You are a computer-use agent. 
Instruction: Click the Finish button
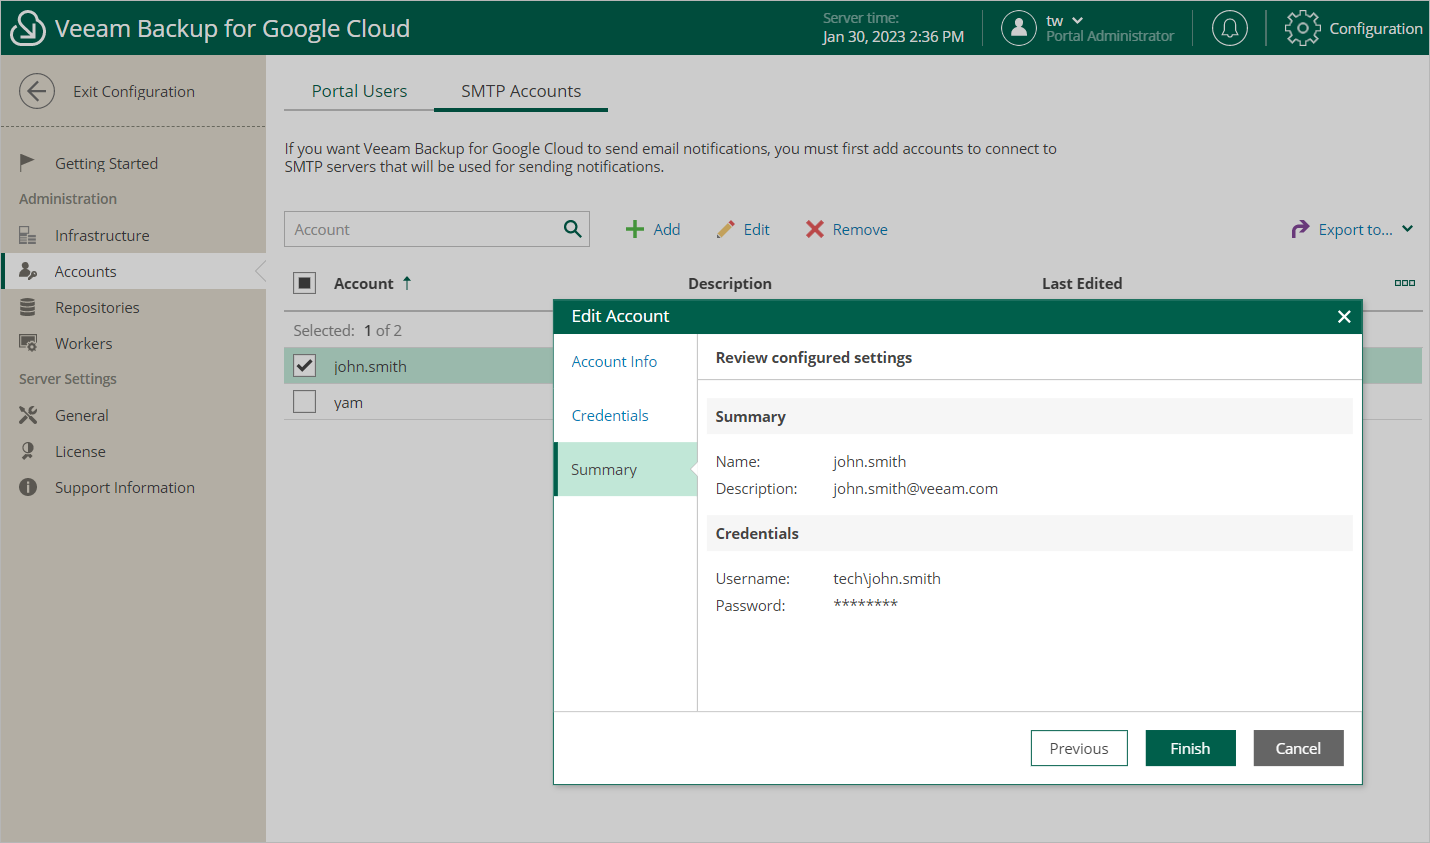pyautogui.click(x=1190, y=748)
